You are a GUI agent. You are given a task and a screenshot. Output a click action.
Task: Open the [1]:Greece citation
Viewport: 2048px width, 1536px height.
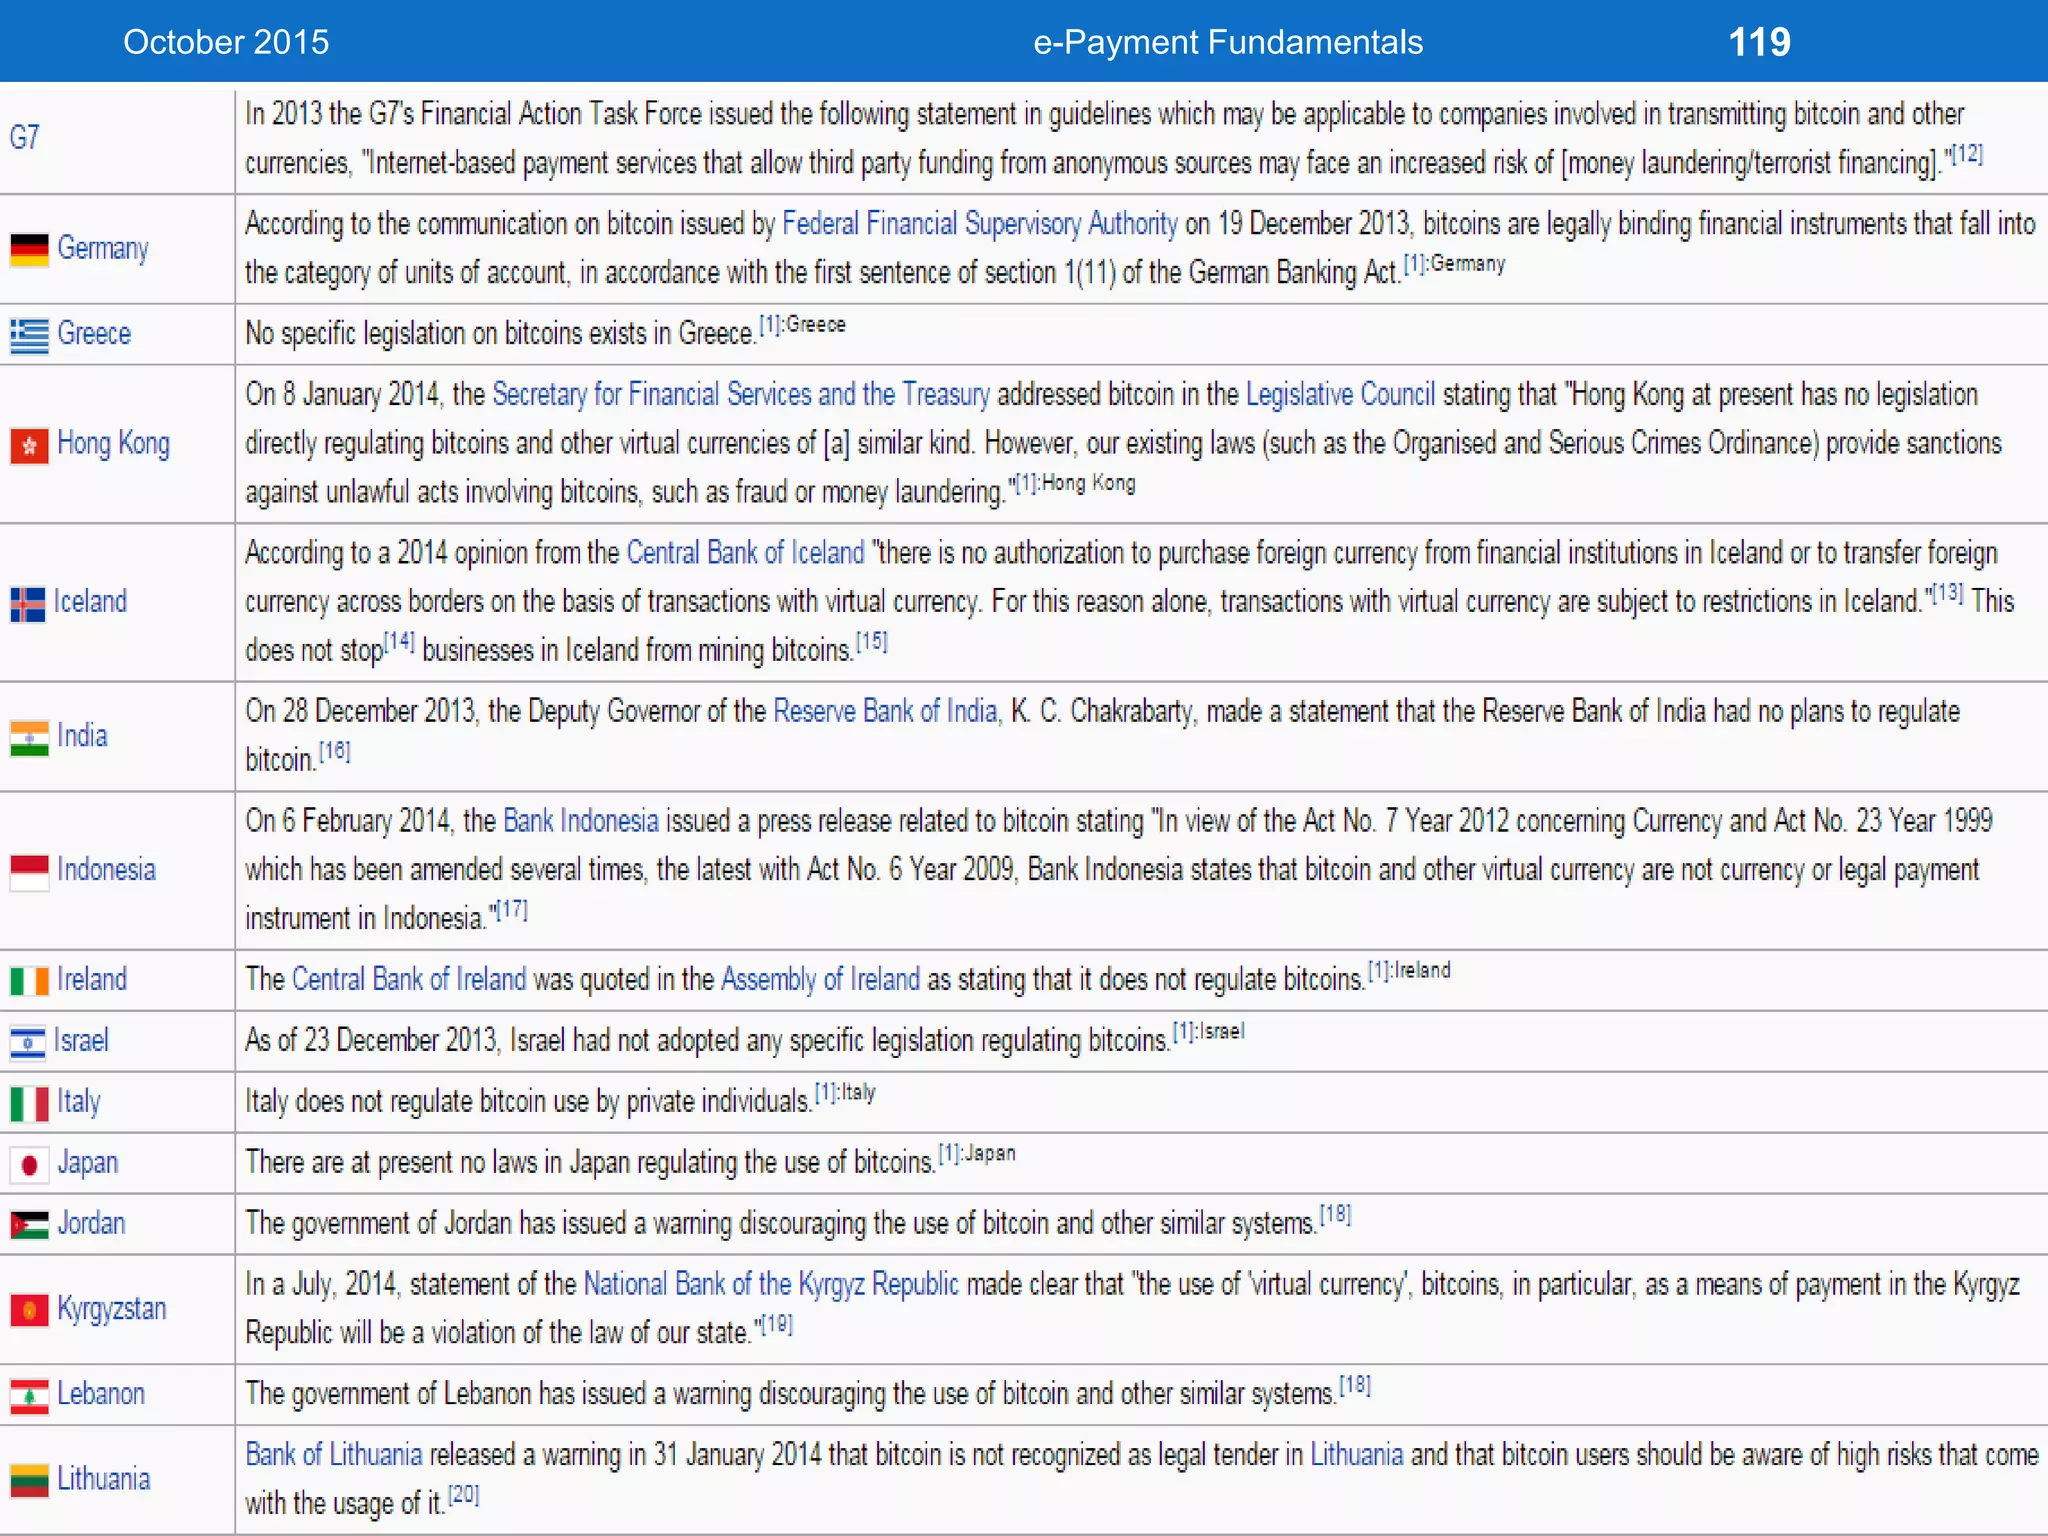coord(802,326)
